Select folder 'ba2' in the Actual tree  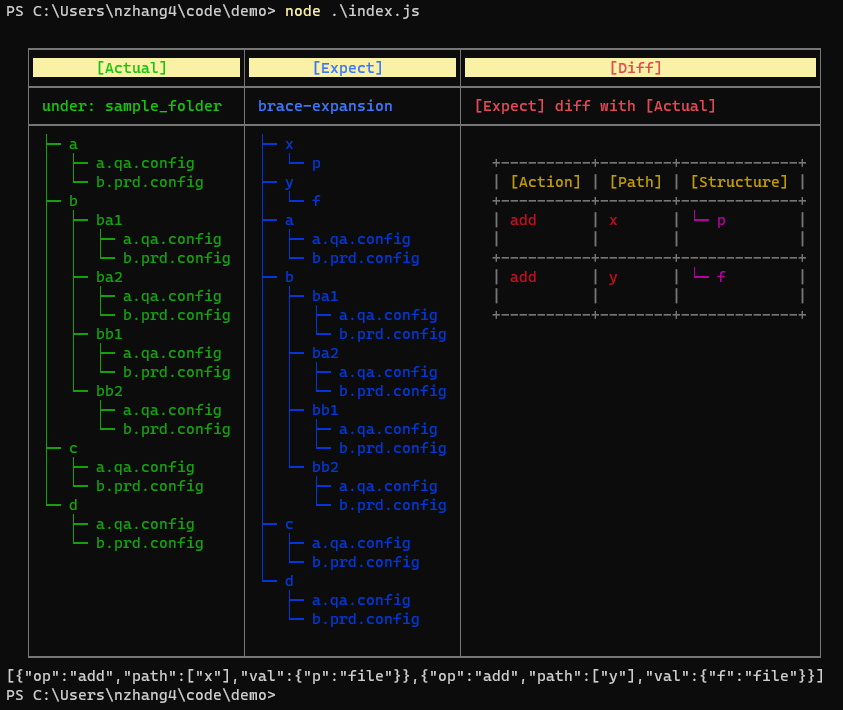click(109, 277)
